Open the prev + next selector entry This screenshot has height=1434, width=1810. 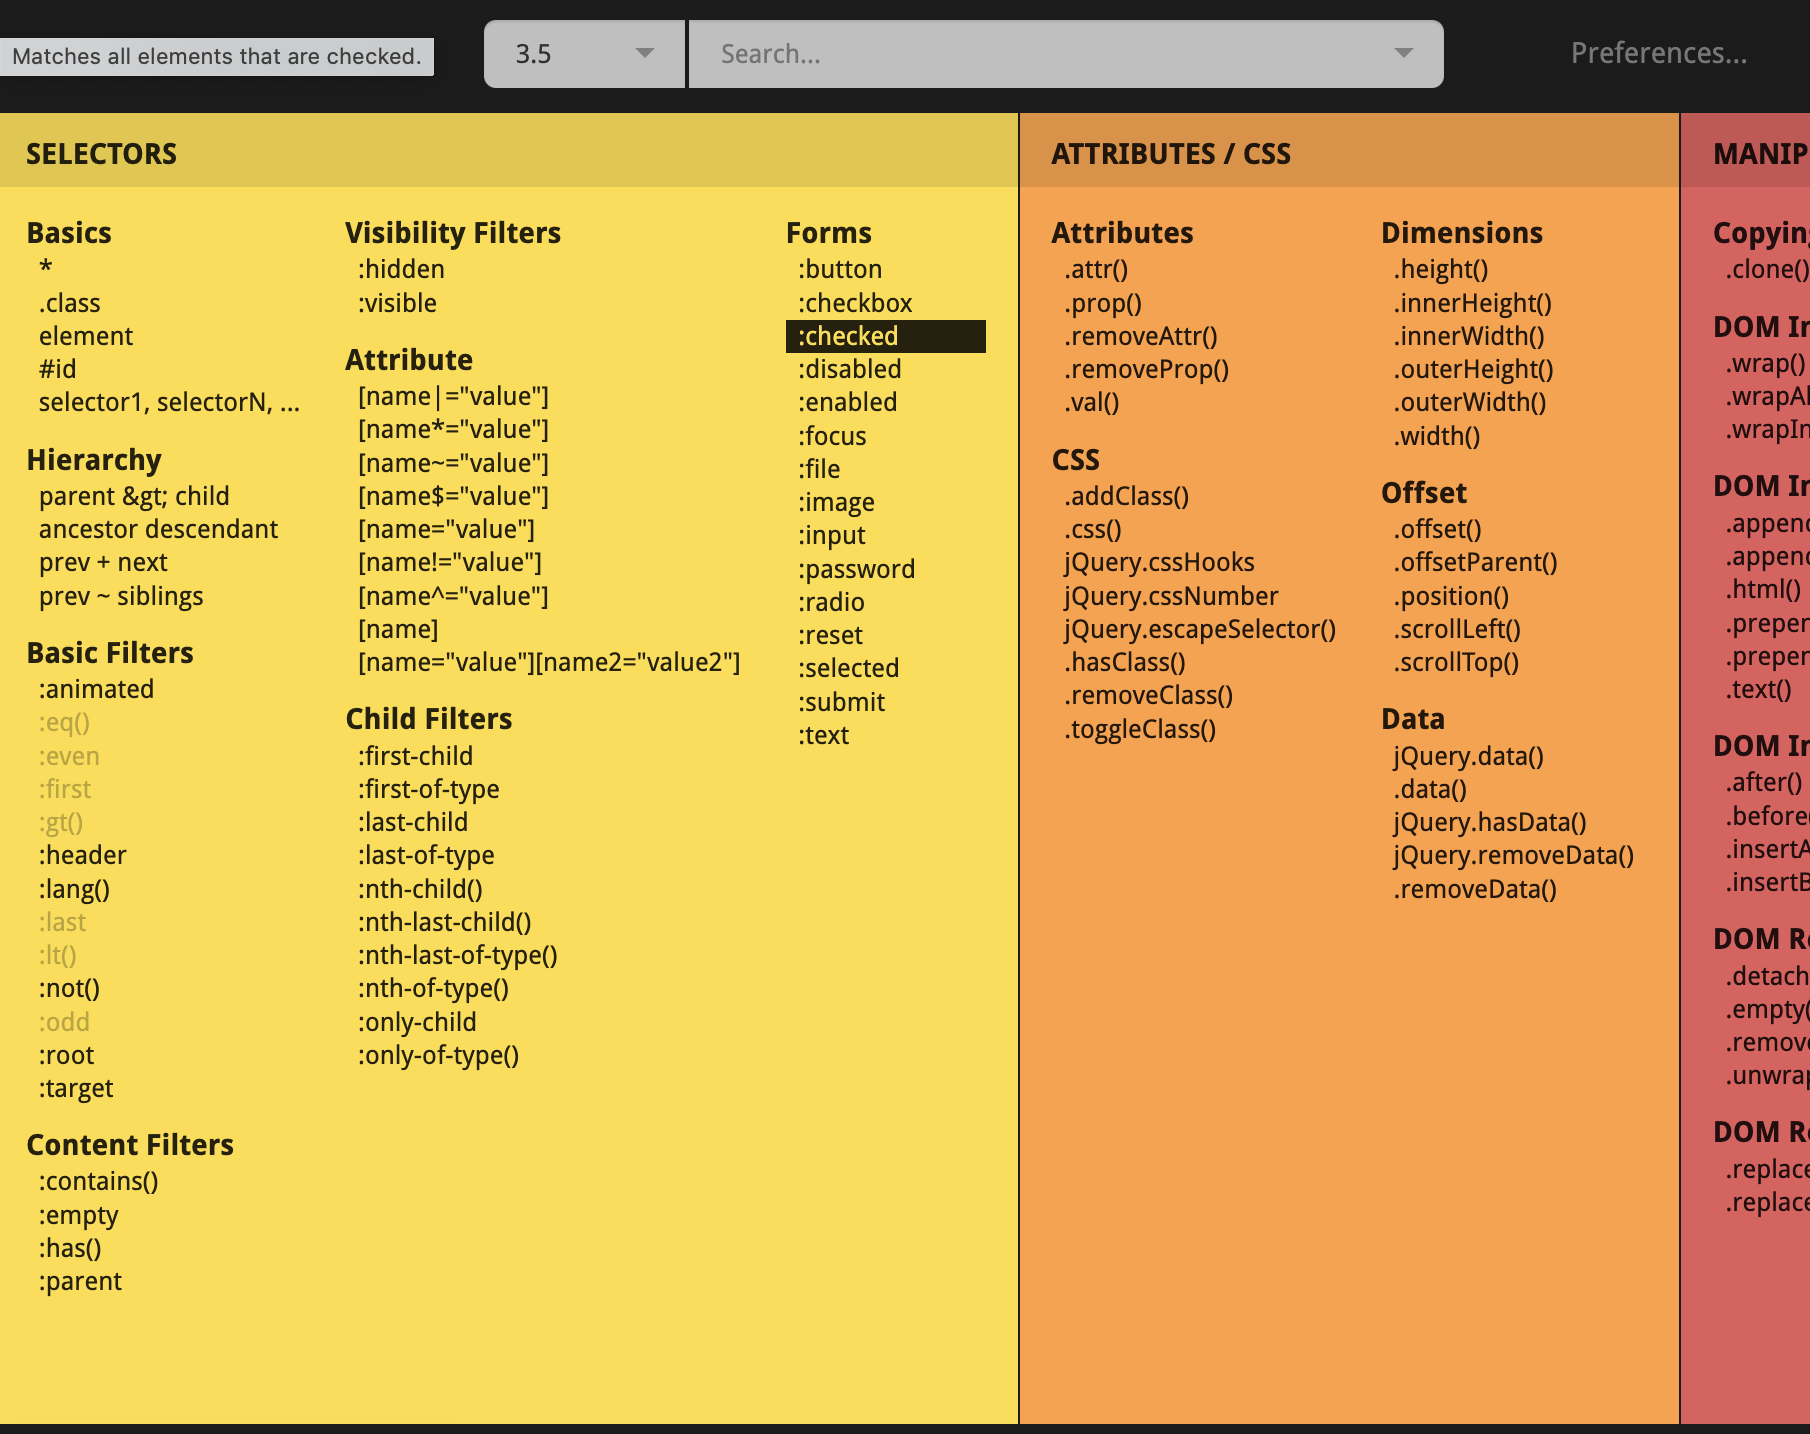103,562
